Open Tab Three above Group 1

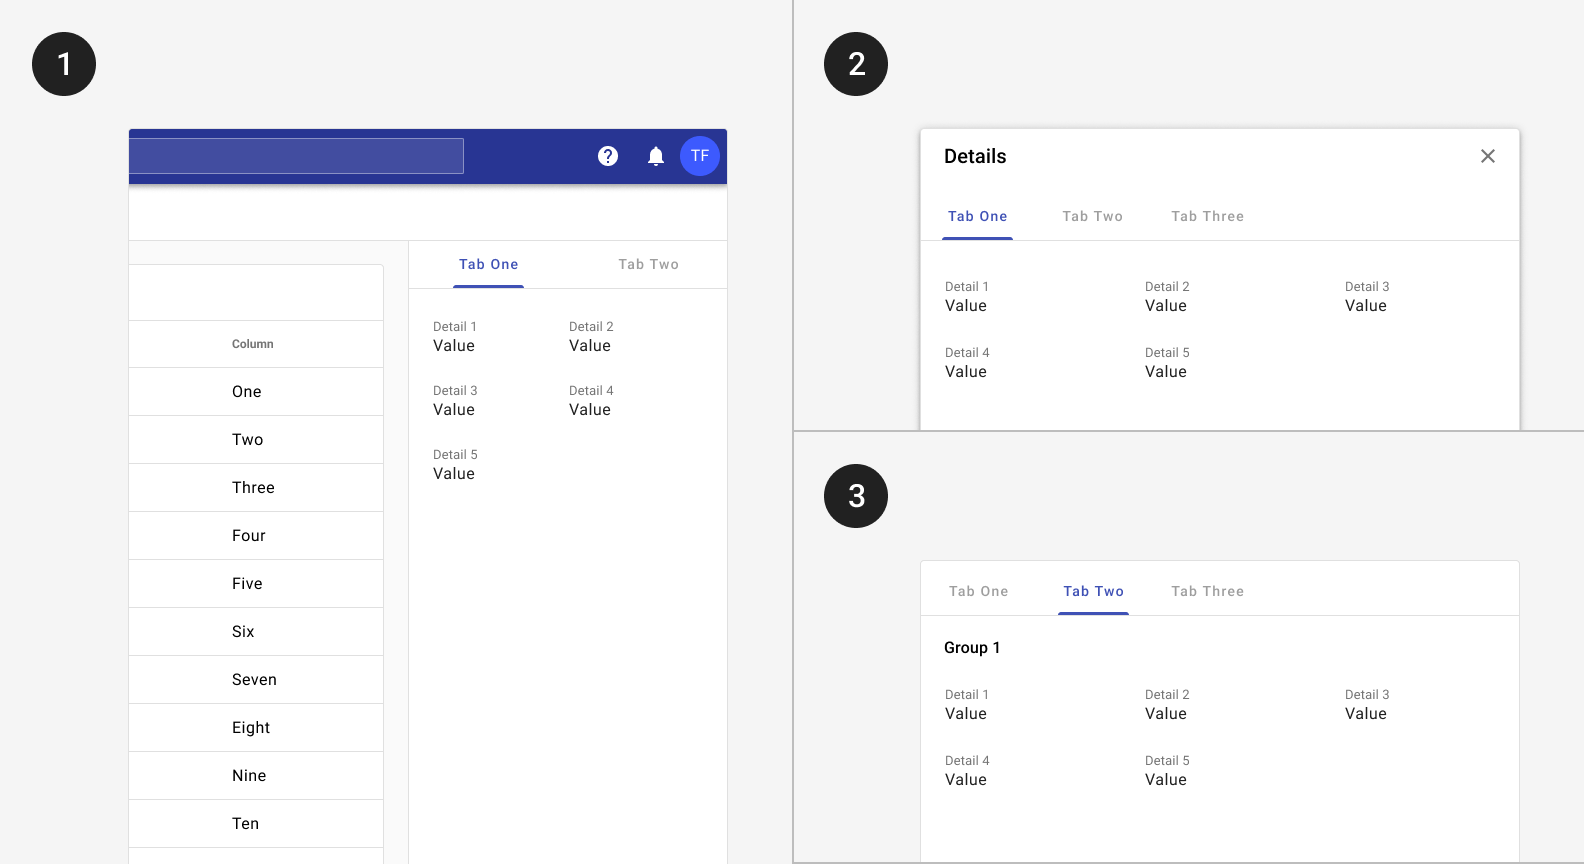click(x=1208, y=591)
